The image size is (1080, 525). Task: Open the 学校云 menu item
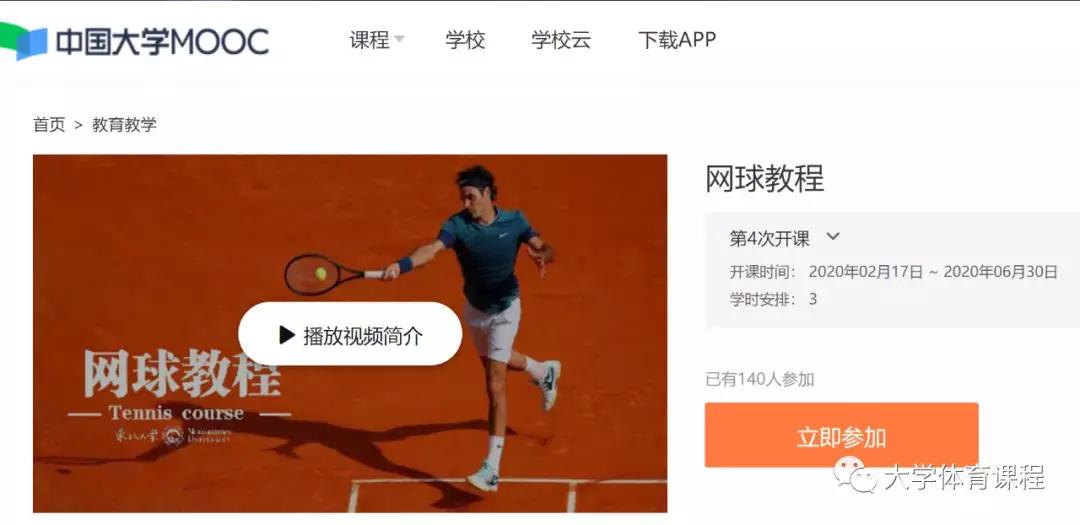(x=561, y=40)
